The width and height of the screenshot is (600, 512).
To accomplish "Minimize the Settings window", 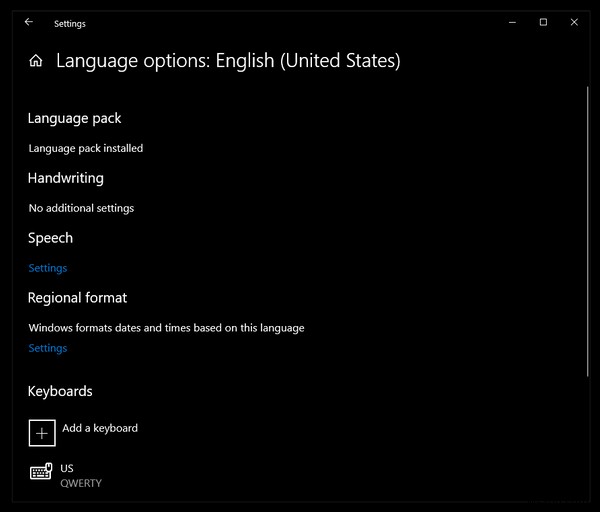I will coord(511,22).
